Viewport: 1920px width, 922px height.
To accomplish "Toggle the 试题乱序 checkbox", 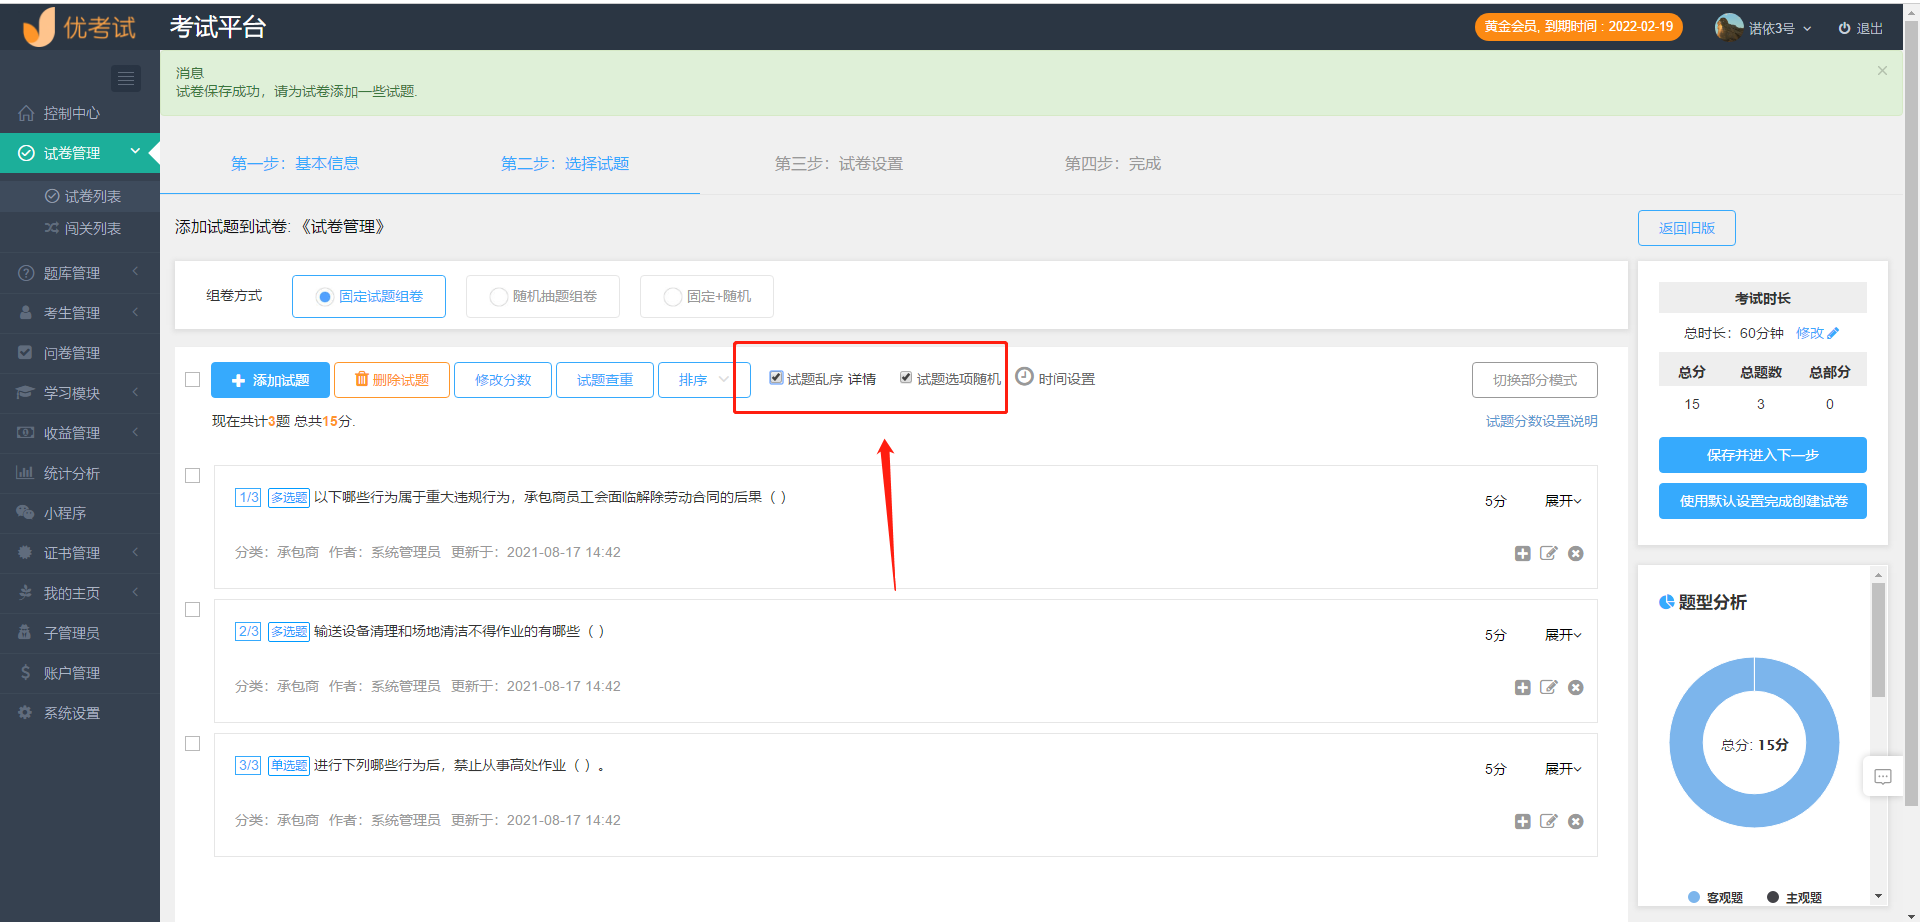I will tap(776, 378).
